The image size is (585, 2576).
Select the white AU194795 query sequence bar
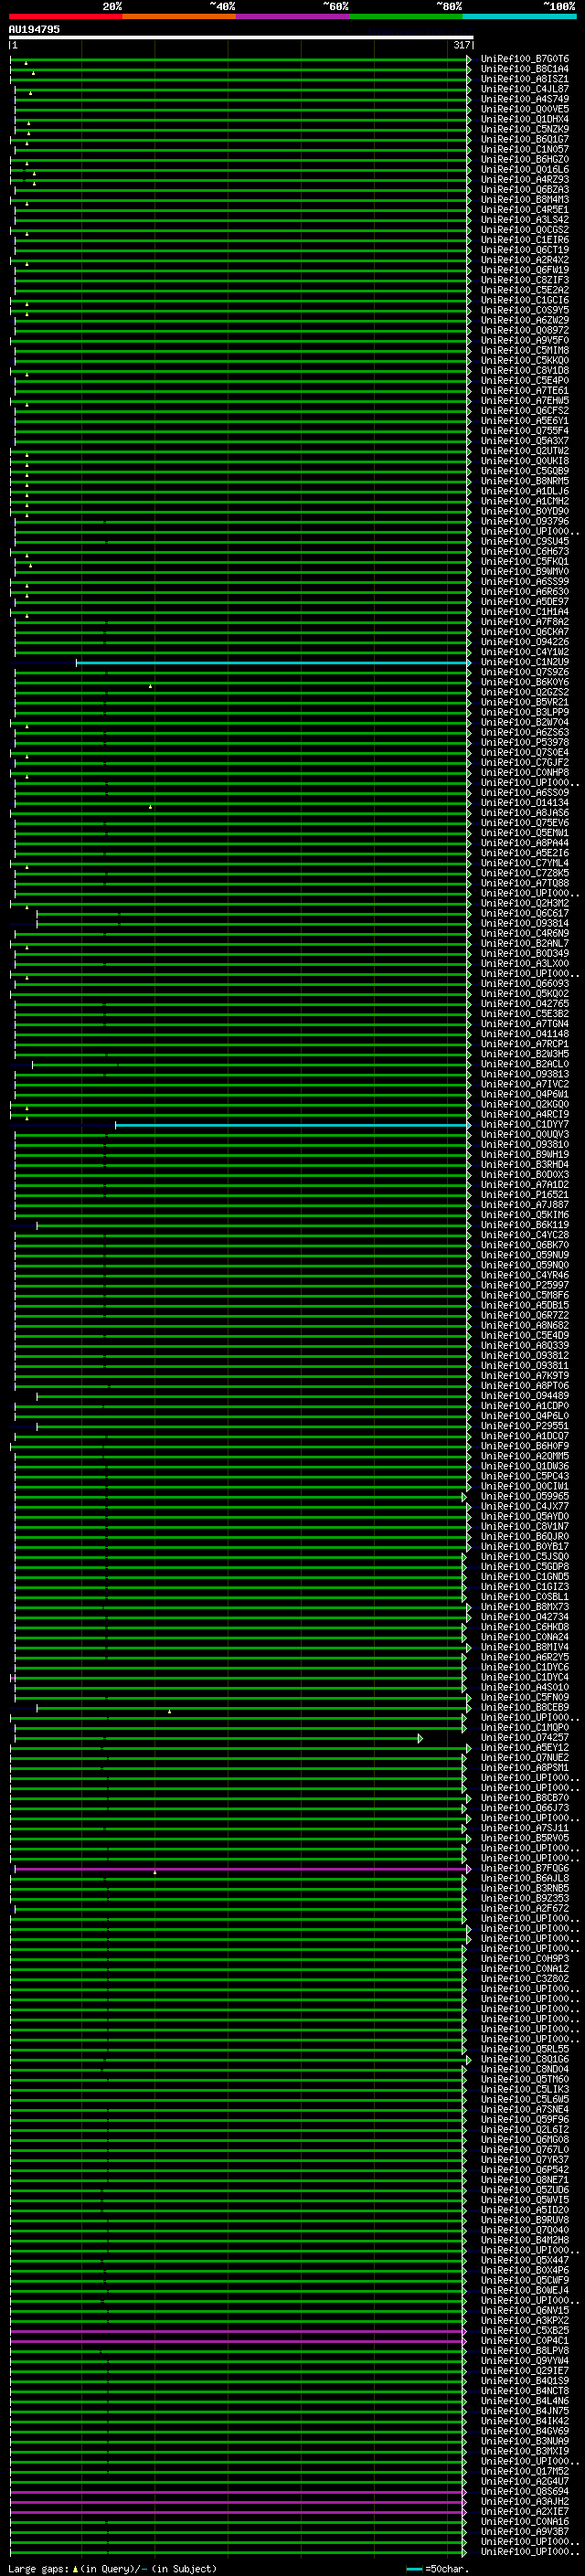(x=241, y=37)
